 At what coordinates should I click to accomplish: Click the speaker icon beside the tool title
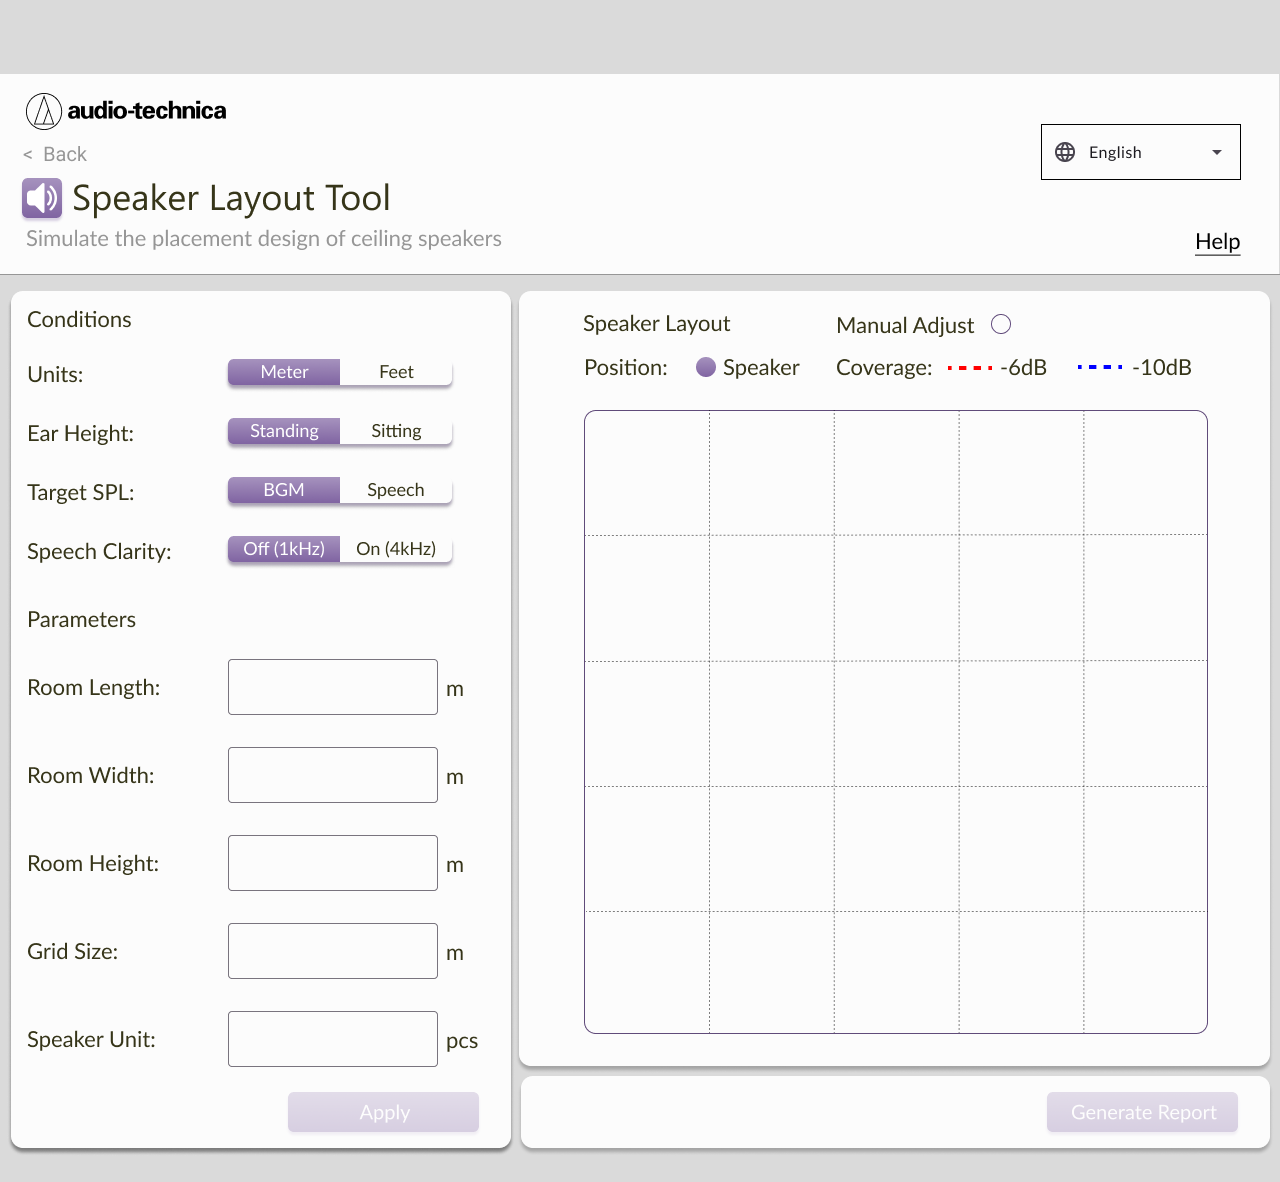click(41, 198)
